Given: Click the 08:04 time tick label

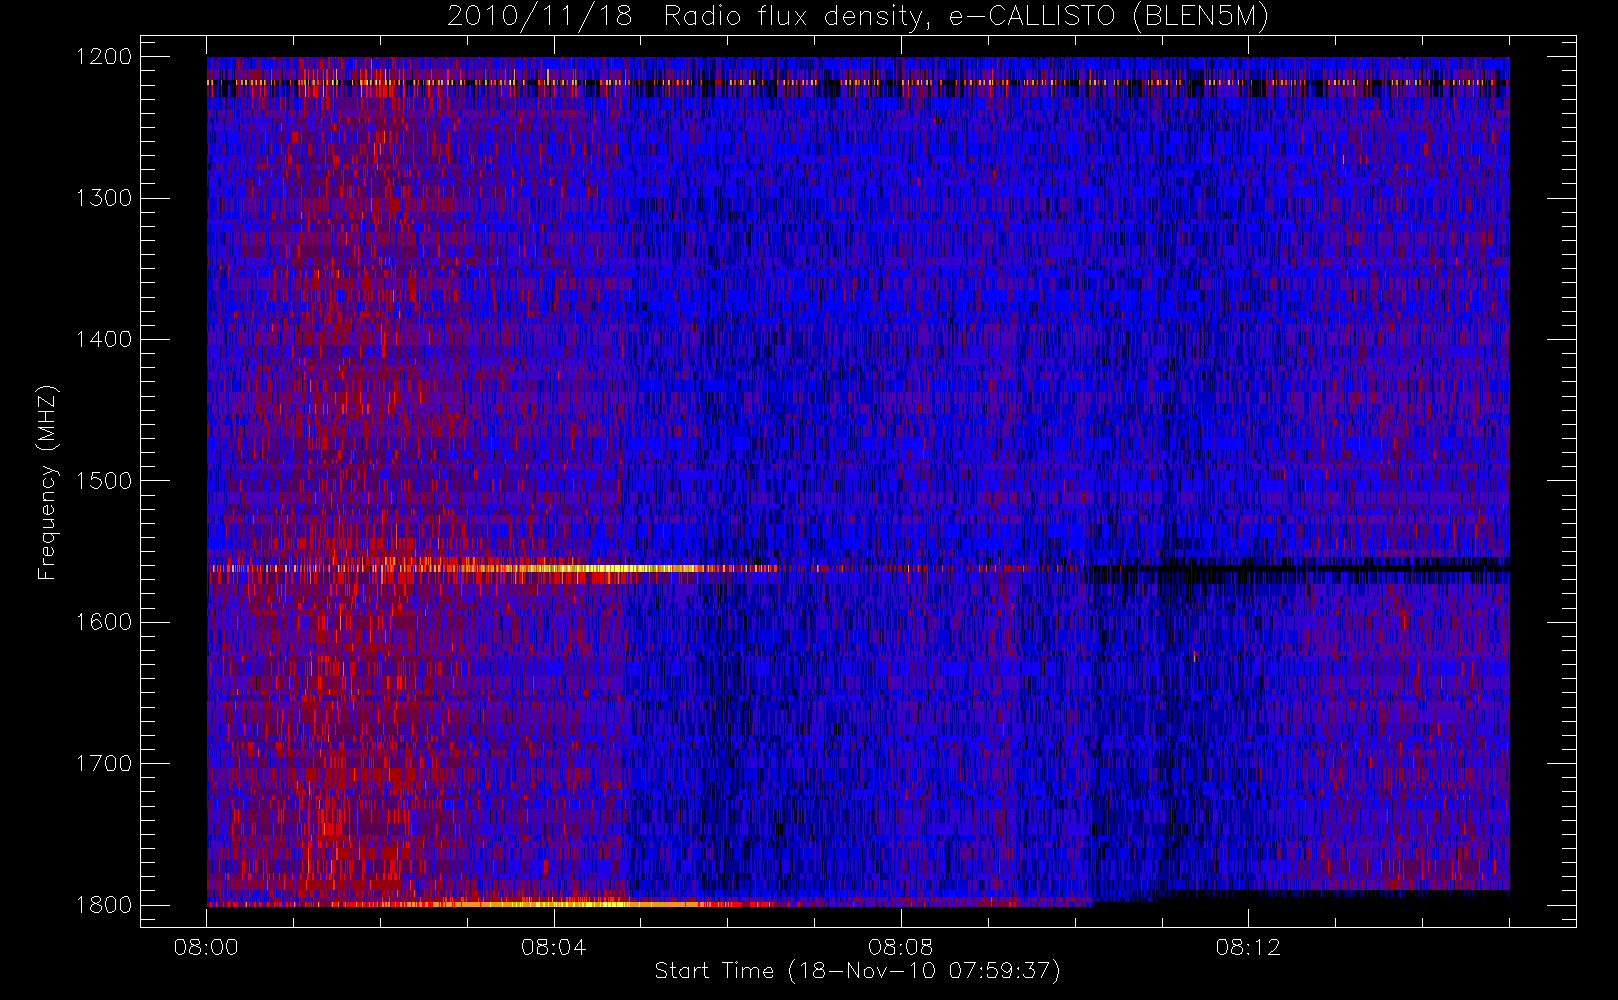Looking at the screenshot, I should (x=553, y=947).
